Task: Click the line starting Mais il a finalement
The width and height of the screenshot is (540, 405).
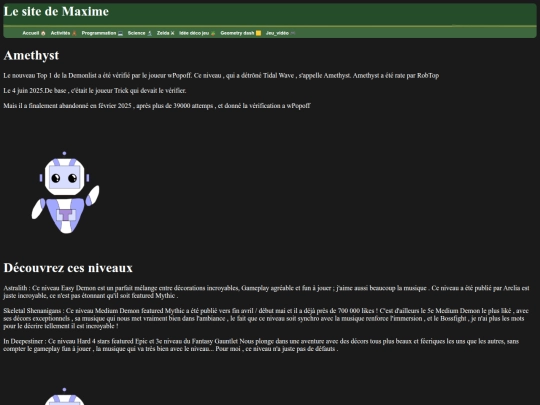Action: coord(157,106)
